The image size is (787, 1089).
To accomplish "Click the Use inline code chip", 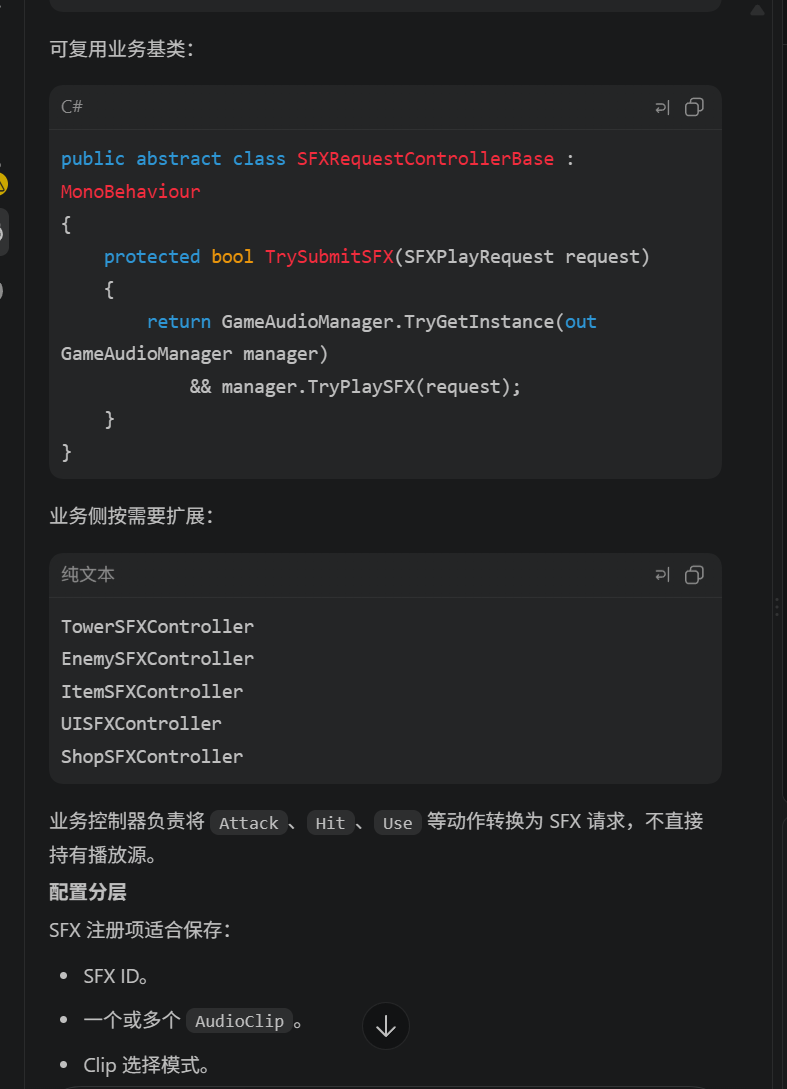I will [x=397, y=823].
